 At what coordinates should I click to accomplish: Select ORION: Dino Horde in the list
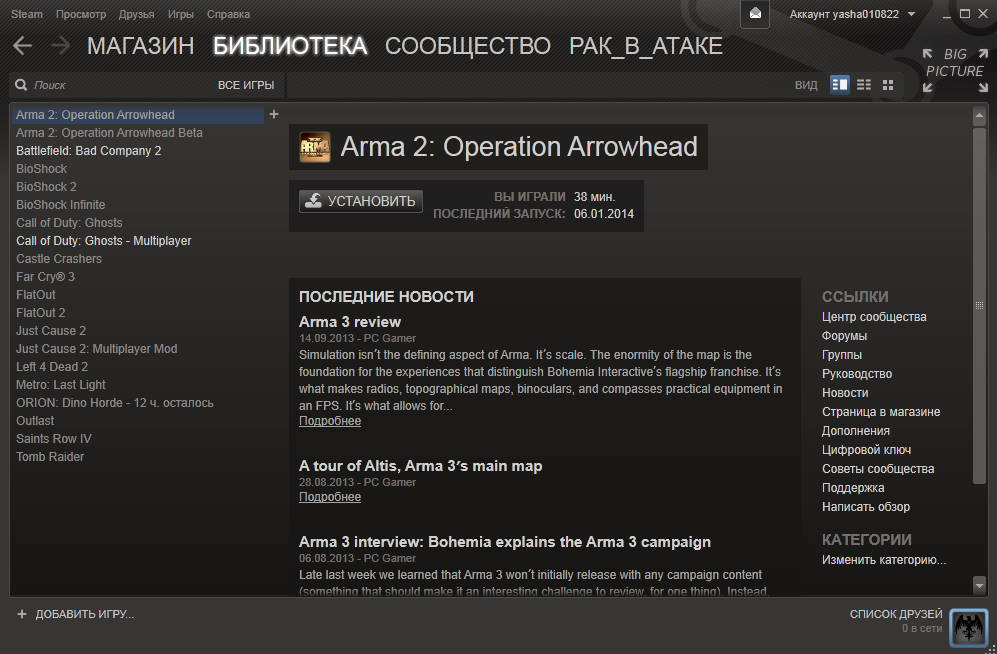(x=114, y=403)
